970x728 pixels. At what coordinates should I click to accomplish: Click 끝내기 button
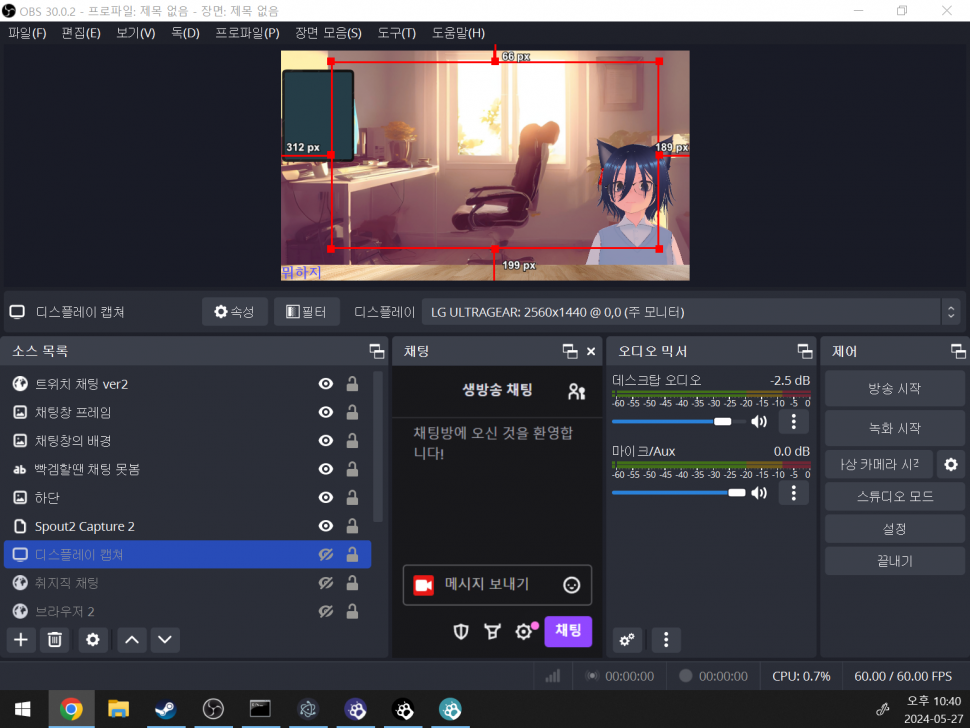[895, 561]
